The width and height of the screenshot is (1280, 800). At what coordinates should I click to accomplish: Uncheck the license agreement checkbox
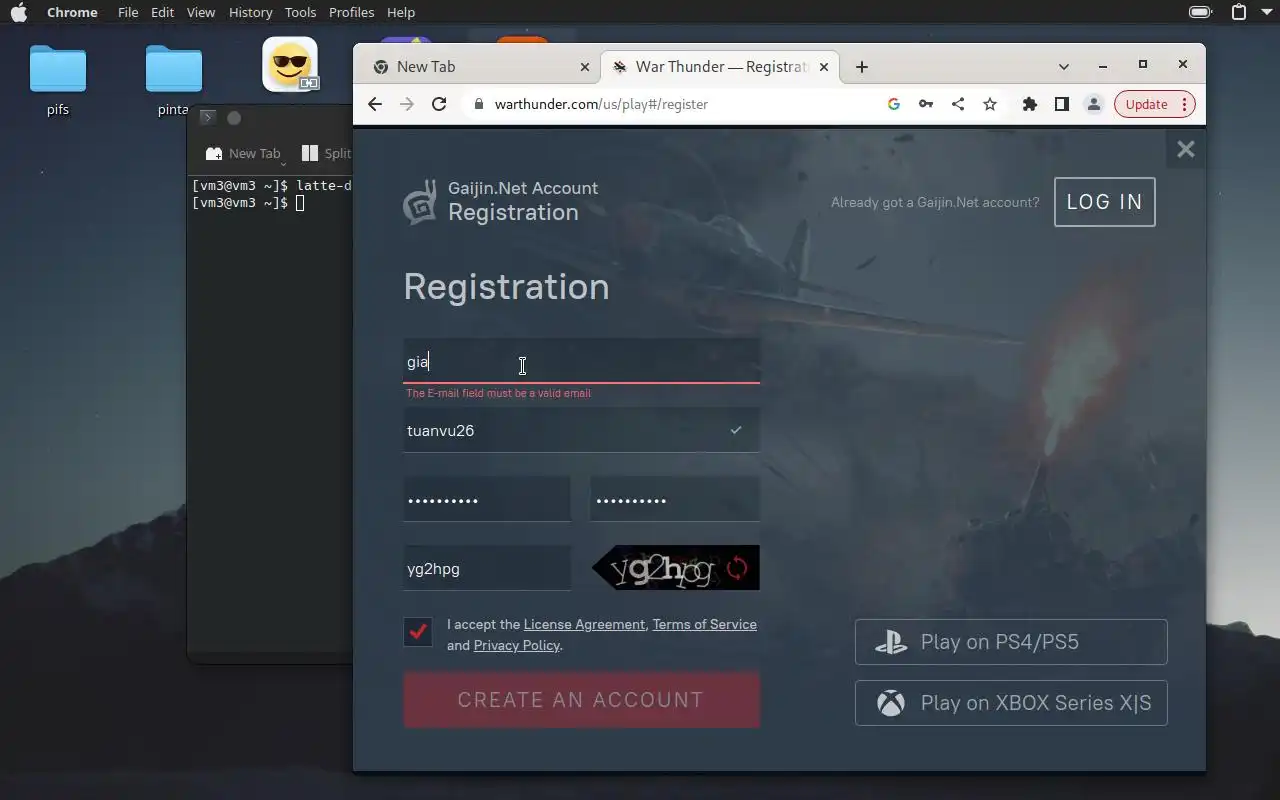[418, 632]
